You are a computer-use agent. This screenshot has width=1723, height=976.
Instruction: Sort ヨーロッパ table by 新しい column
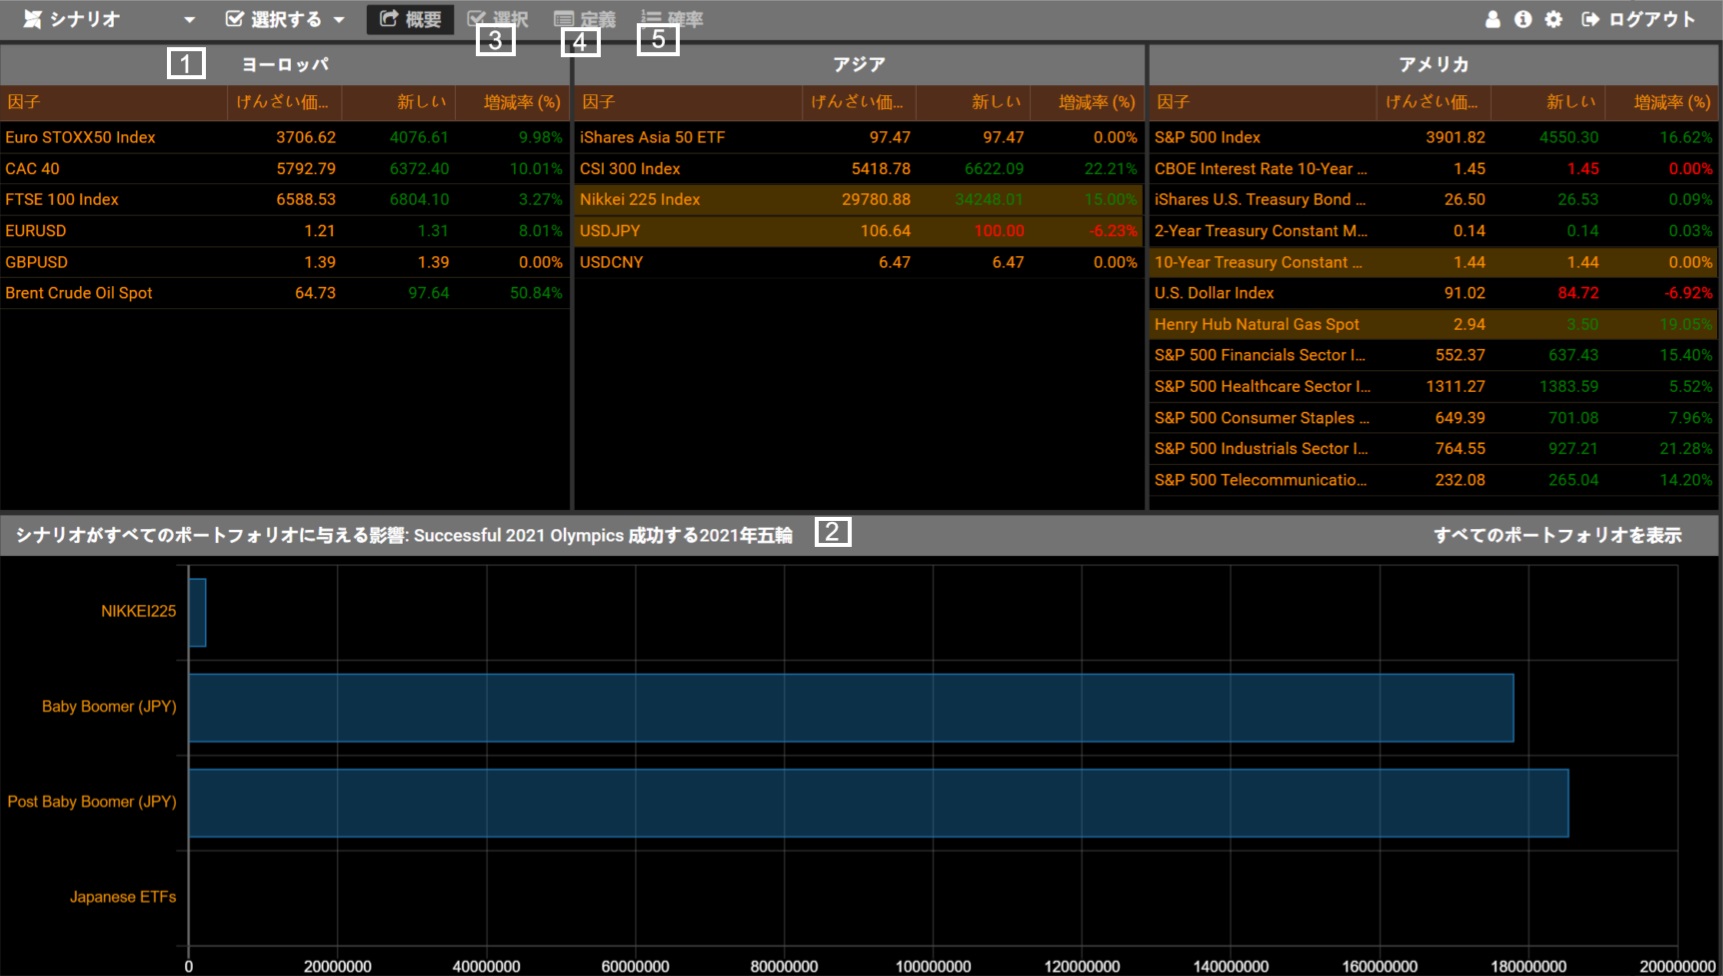398,102
